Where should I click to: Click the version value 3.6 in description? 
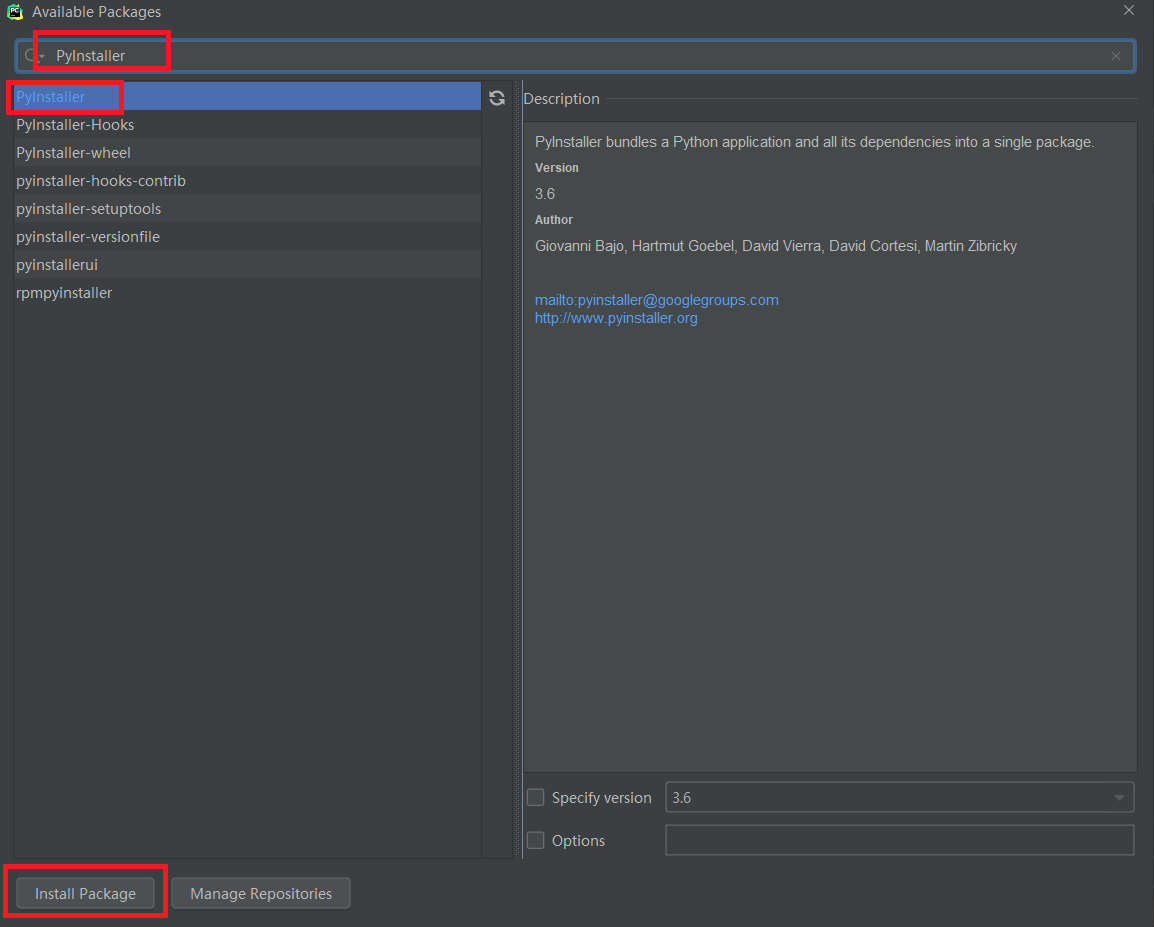point(545,193)
